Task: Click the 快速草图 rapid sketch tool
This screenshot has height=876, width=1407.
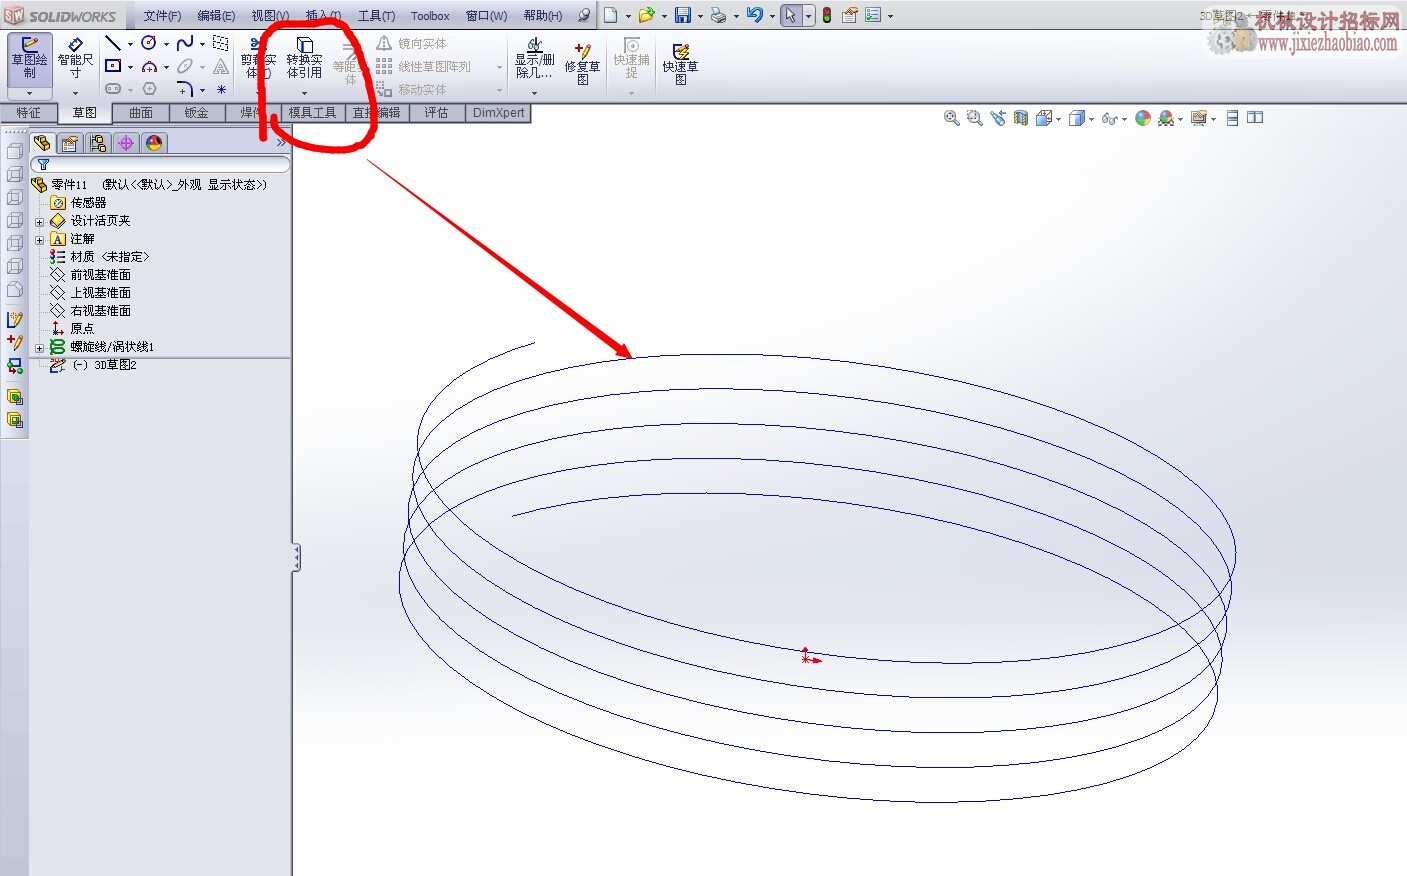Action: tap(680, 64)
